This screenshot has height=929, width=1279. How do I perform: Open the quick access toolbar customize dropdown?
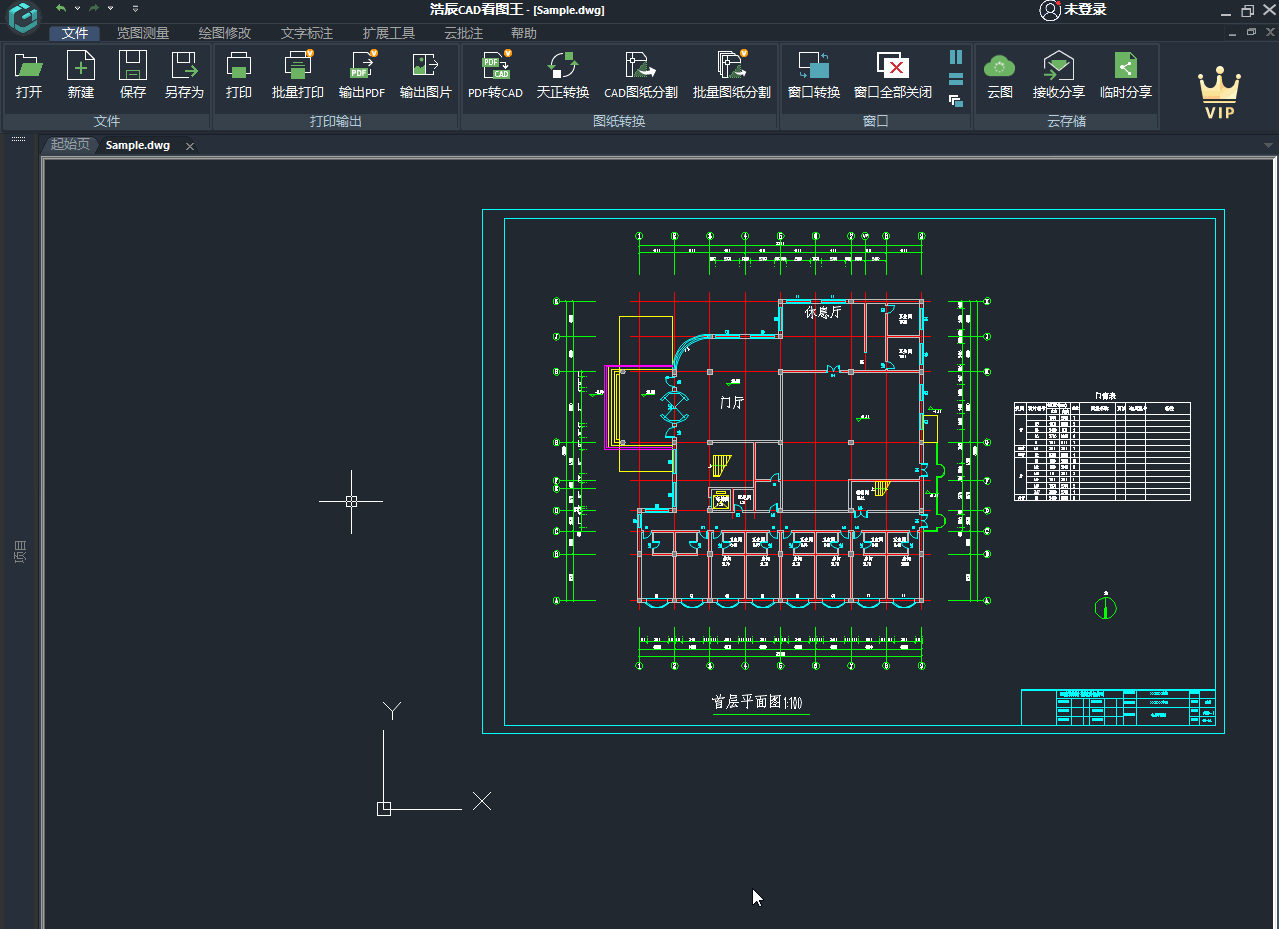tap(135, 8)
